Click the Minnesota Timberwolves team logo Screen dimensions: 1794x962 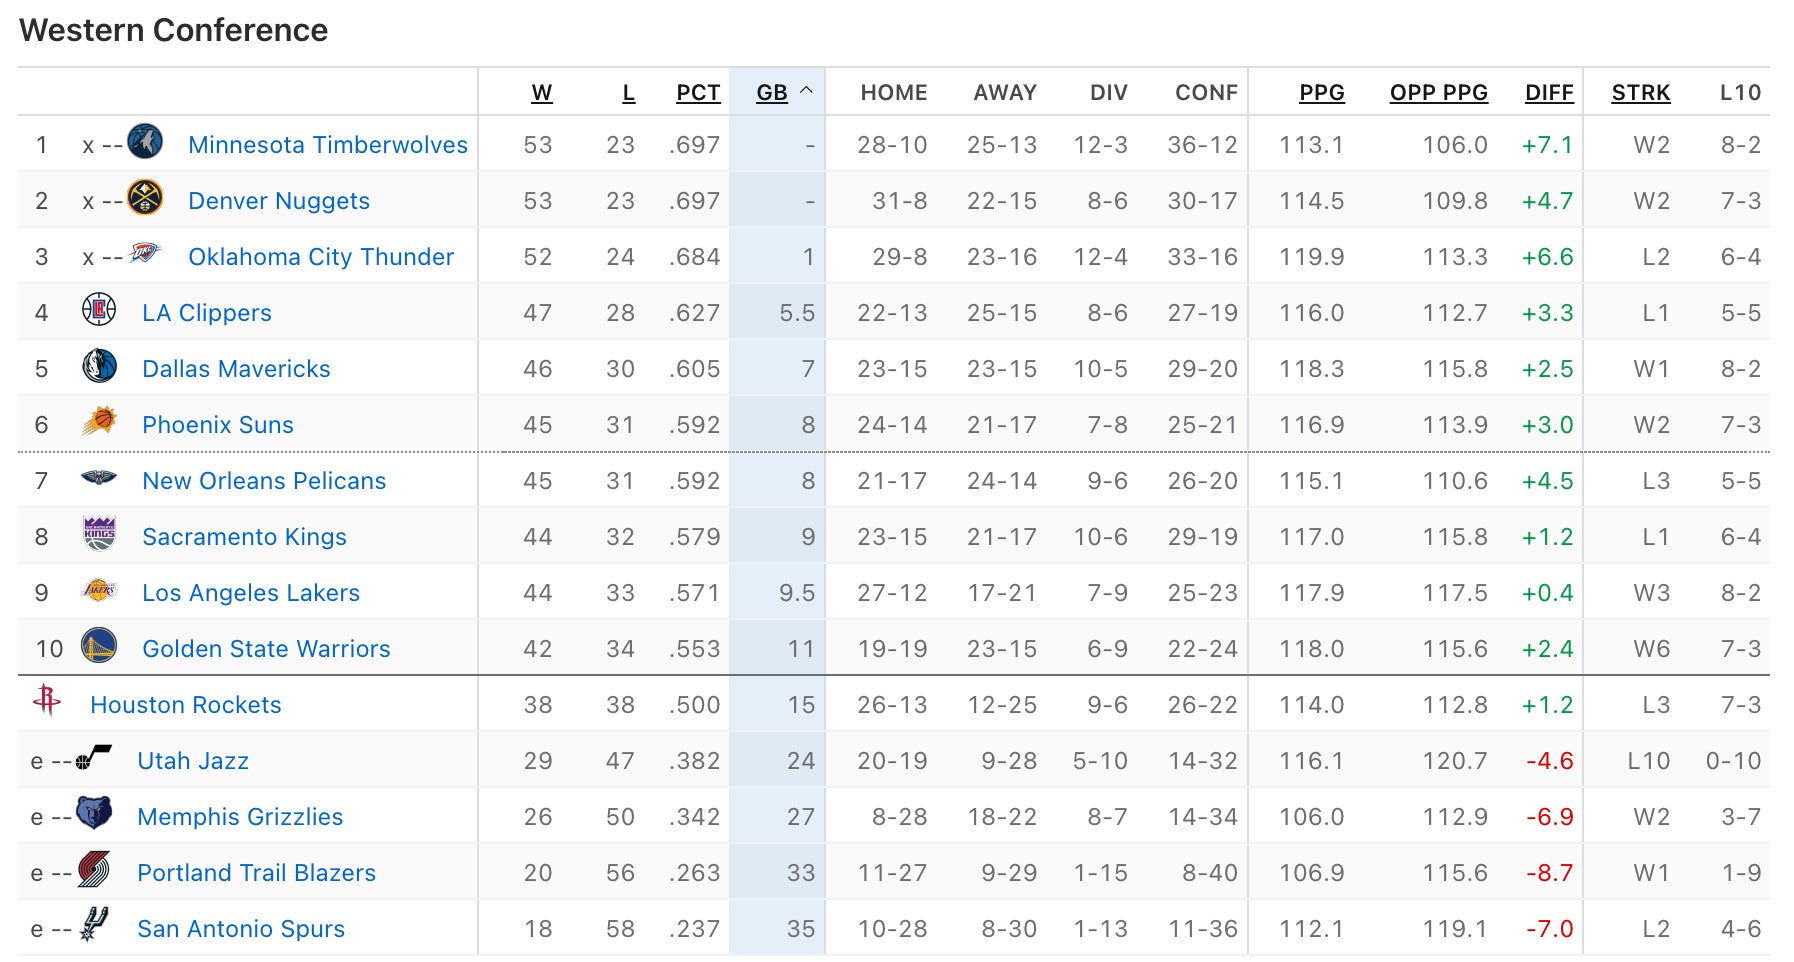[x=145, y=142]
